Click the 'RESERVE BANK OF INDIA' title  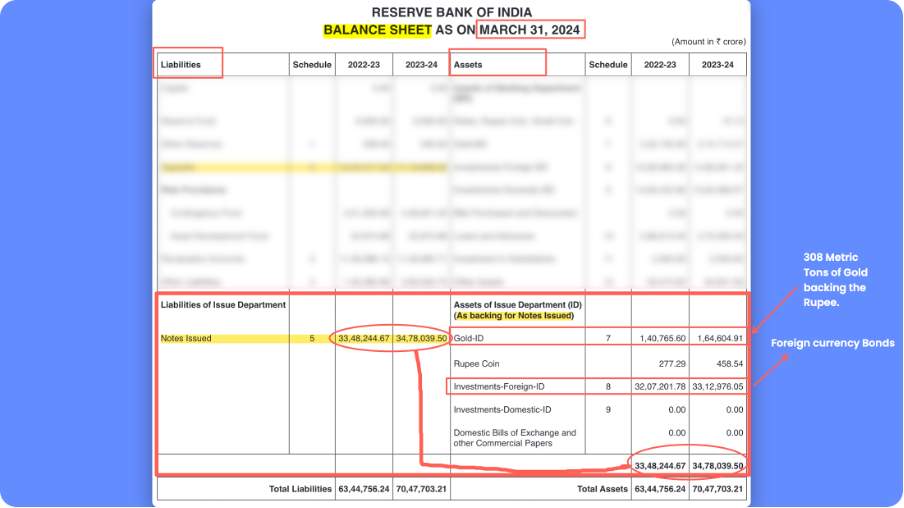point(451,12)
